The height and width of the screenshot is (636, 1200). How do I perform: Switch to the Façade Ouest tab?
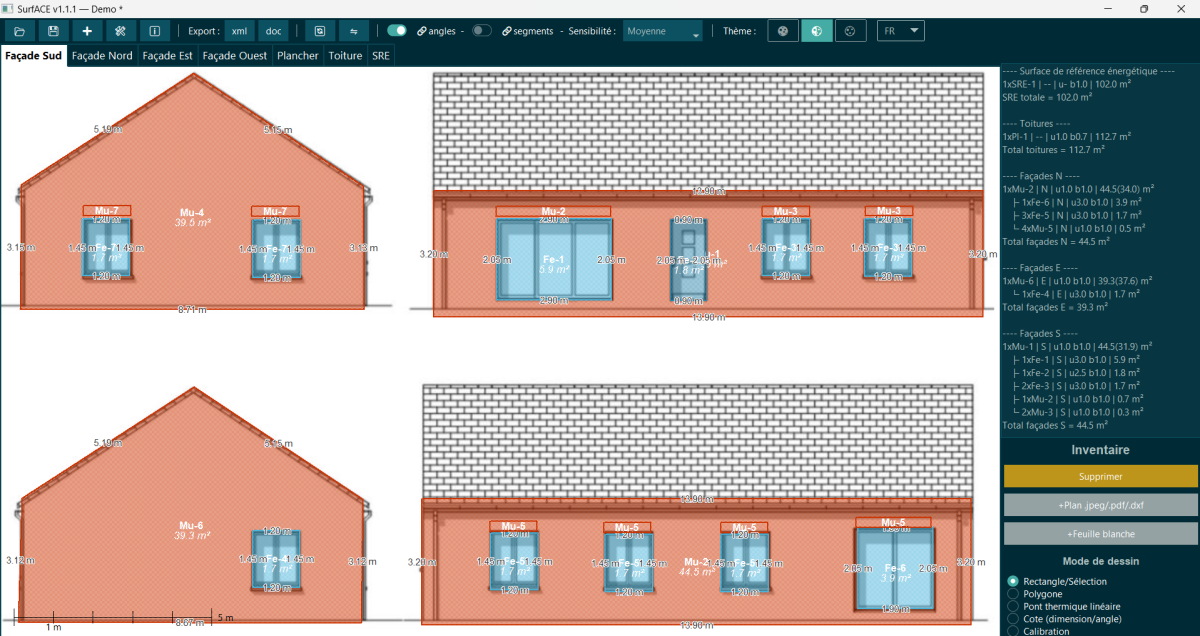tap(235, 56)
